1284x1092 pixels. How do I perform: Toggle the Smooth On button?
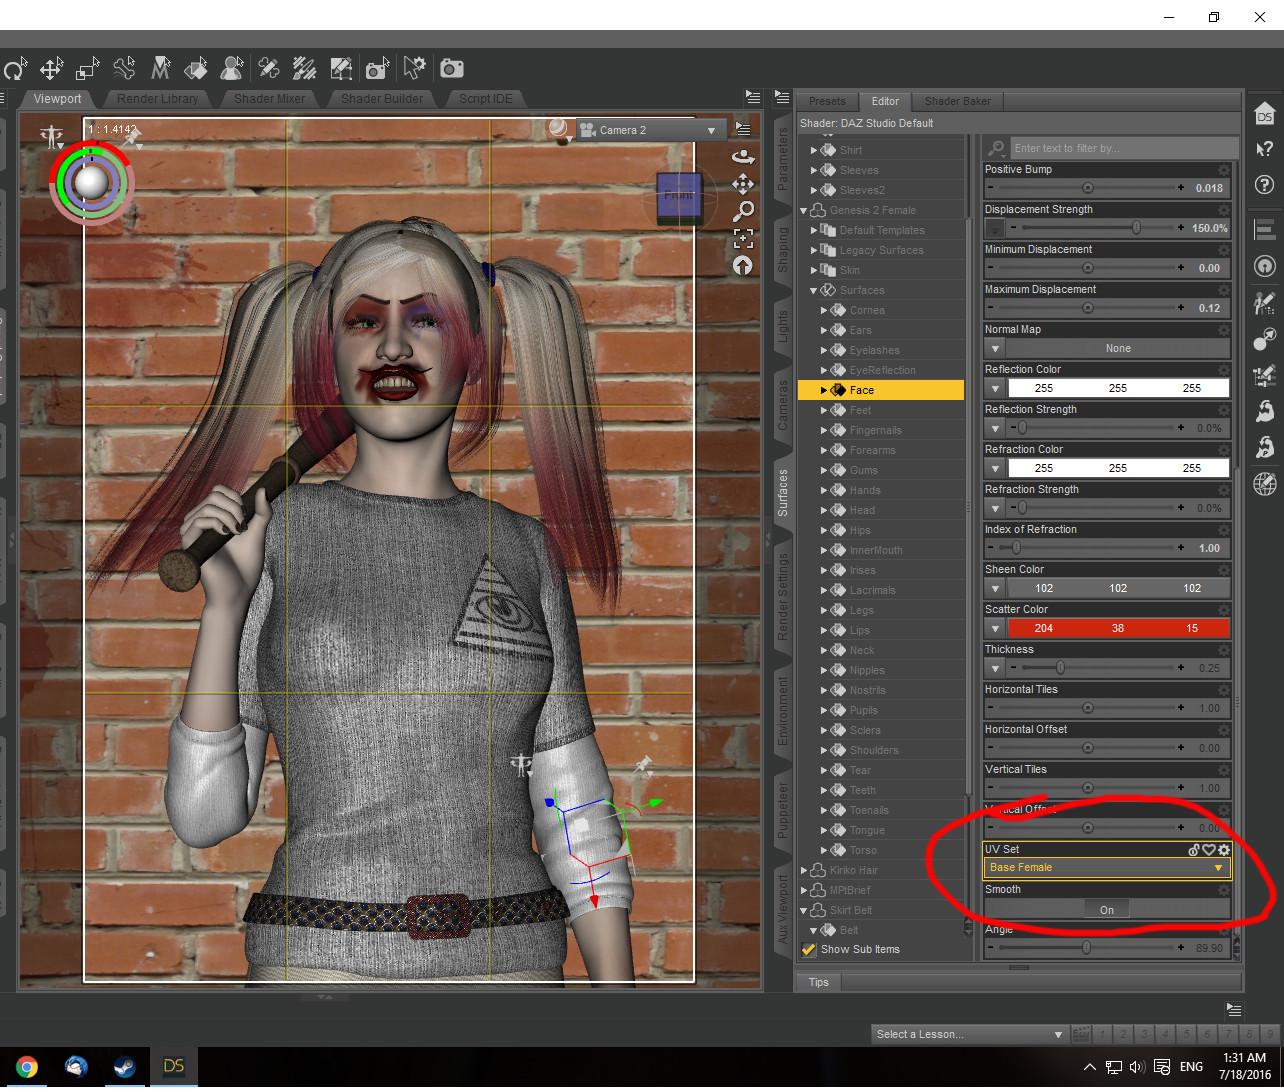coord(1107,910)
